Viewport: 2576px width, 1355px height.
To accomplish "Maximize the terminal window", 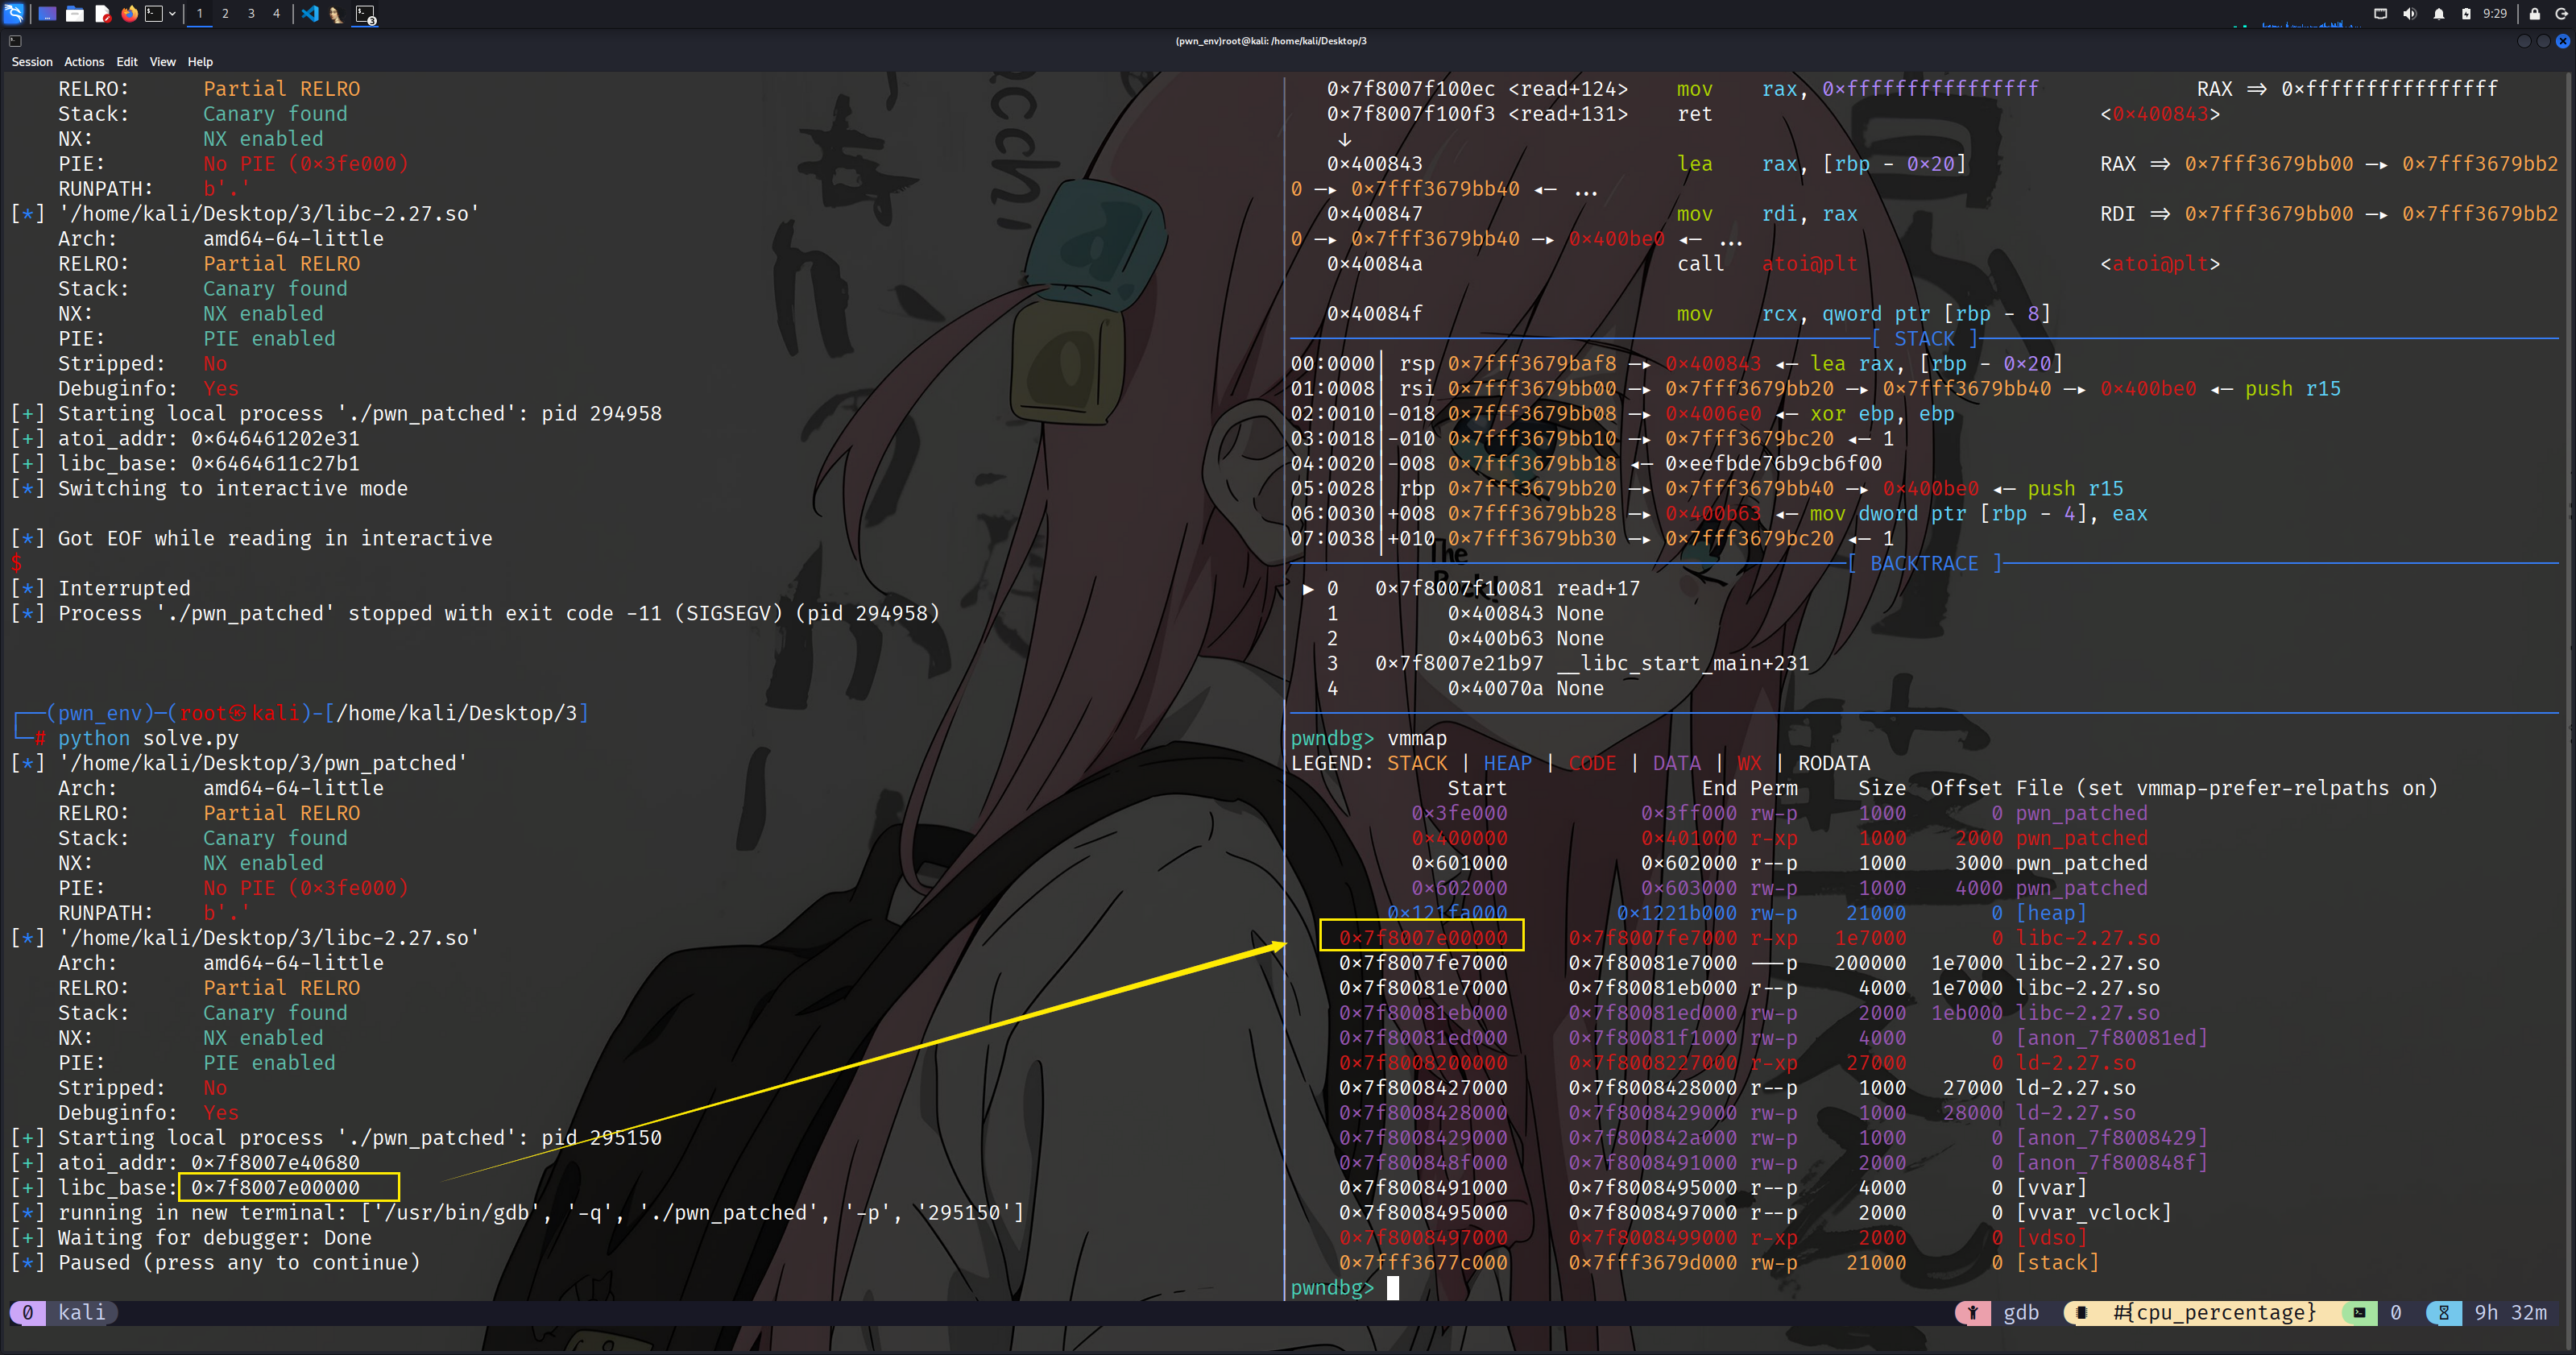I will tap(2543, 41).
